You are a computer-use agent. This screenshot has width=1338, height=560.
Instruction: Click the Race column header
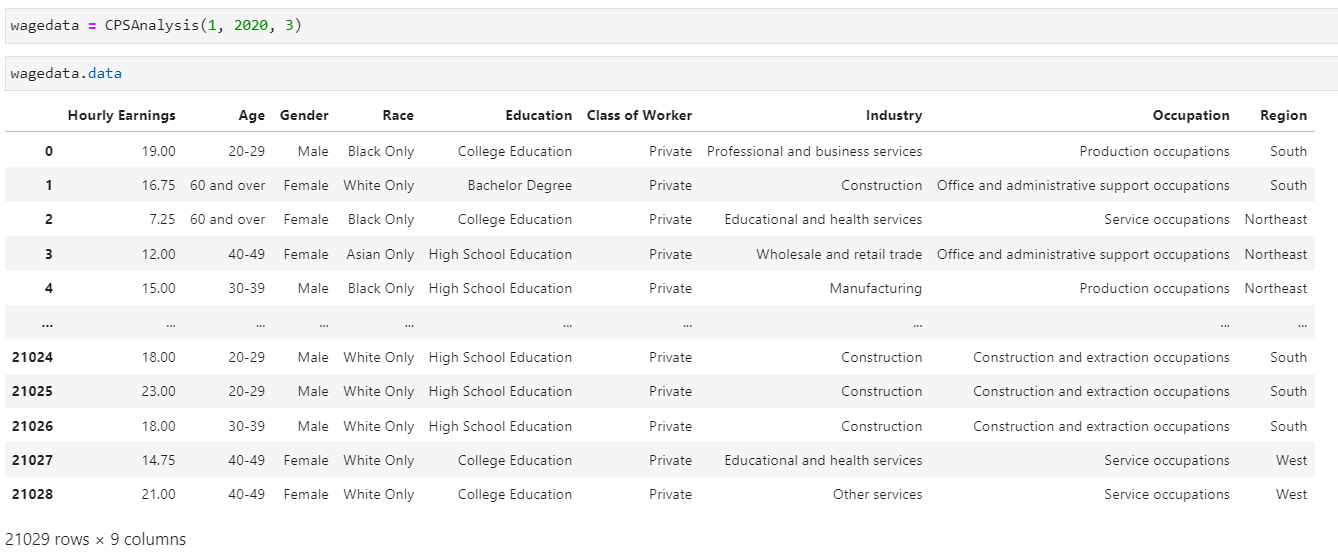click(398, 115)
